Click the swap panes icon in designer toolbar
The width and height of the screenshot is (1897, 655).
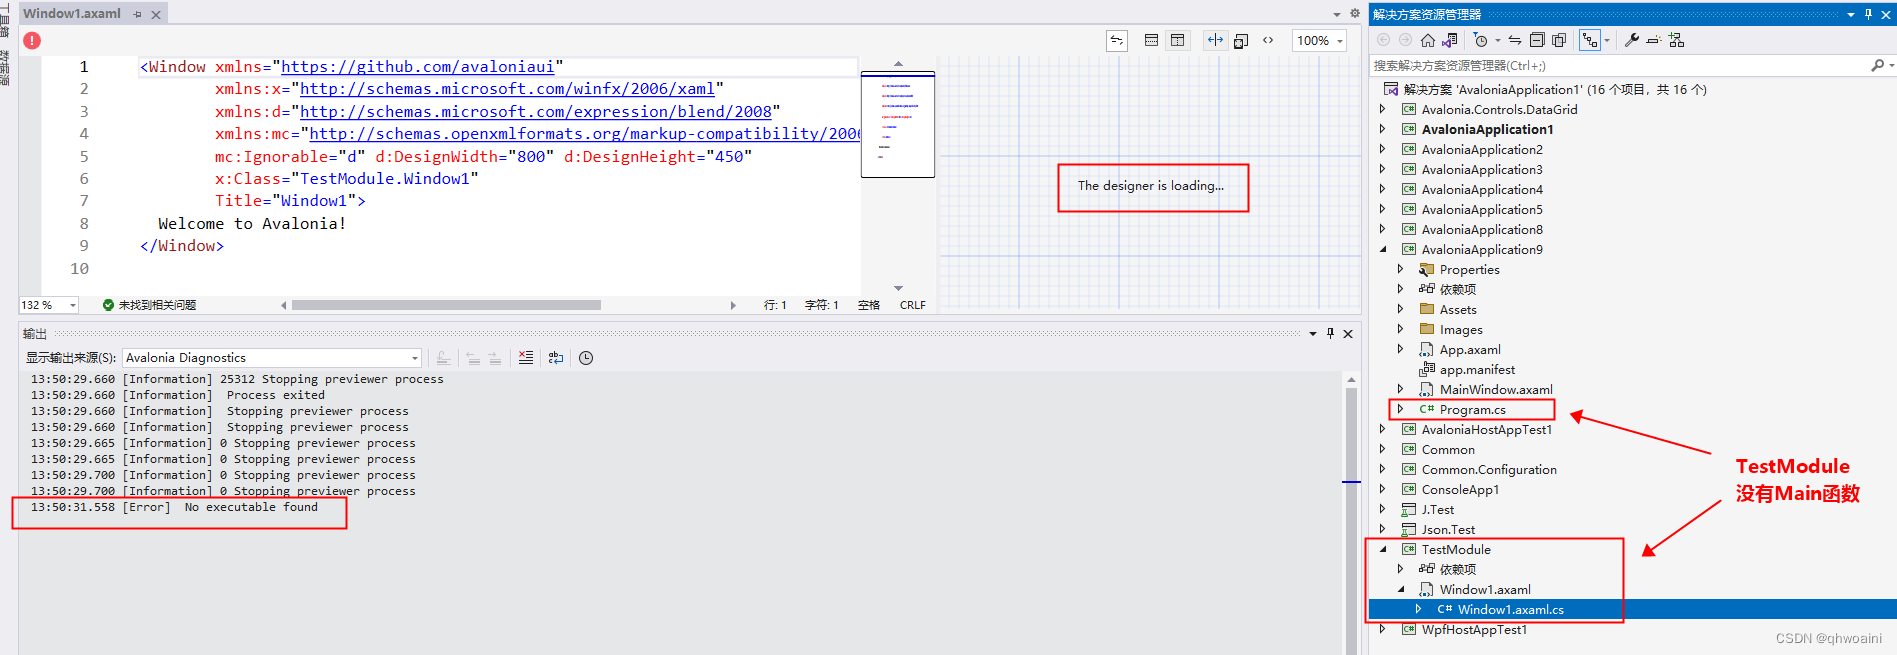pyautogui.click(x=1117, y=40)
